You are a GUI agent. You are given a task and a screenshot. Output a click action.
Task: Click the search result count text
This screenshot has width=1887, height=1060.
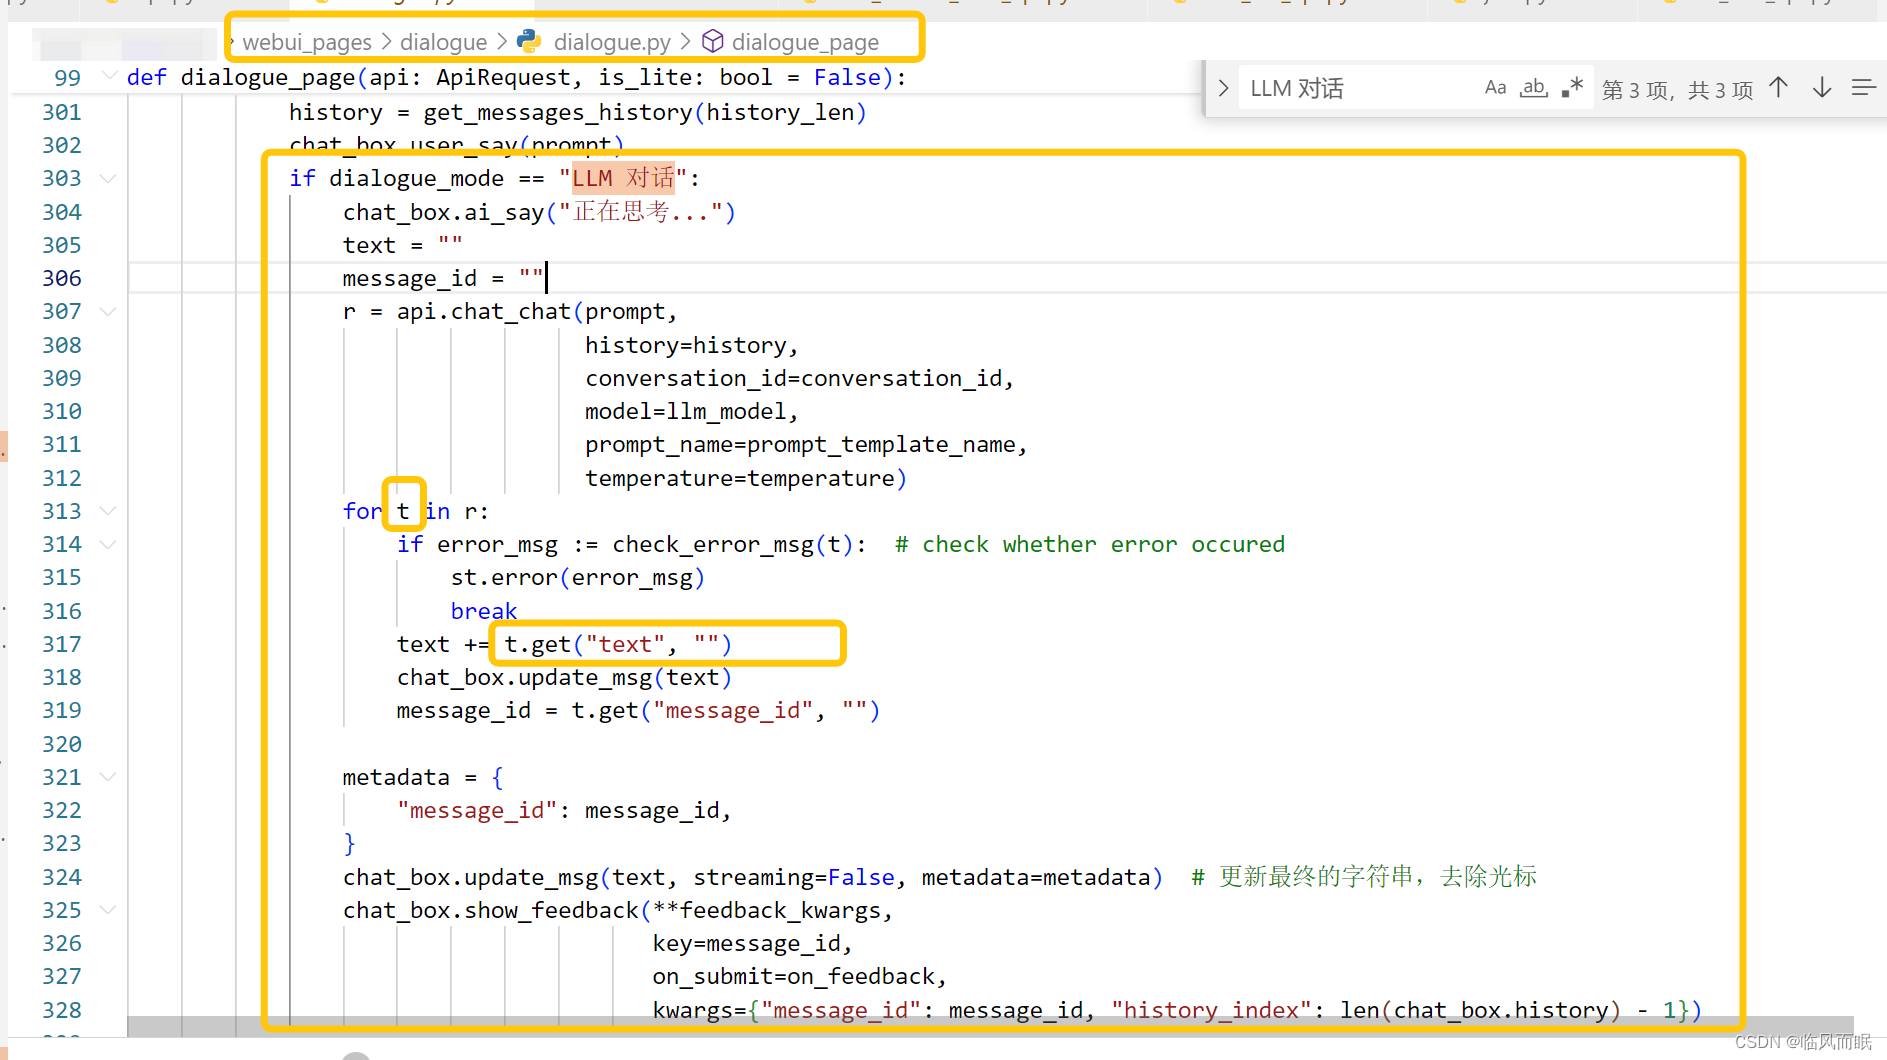[x=1677, y=90]
